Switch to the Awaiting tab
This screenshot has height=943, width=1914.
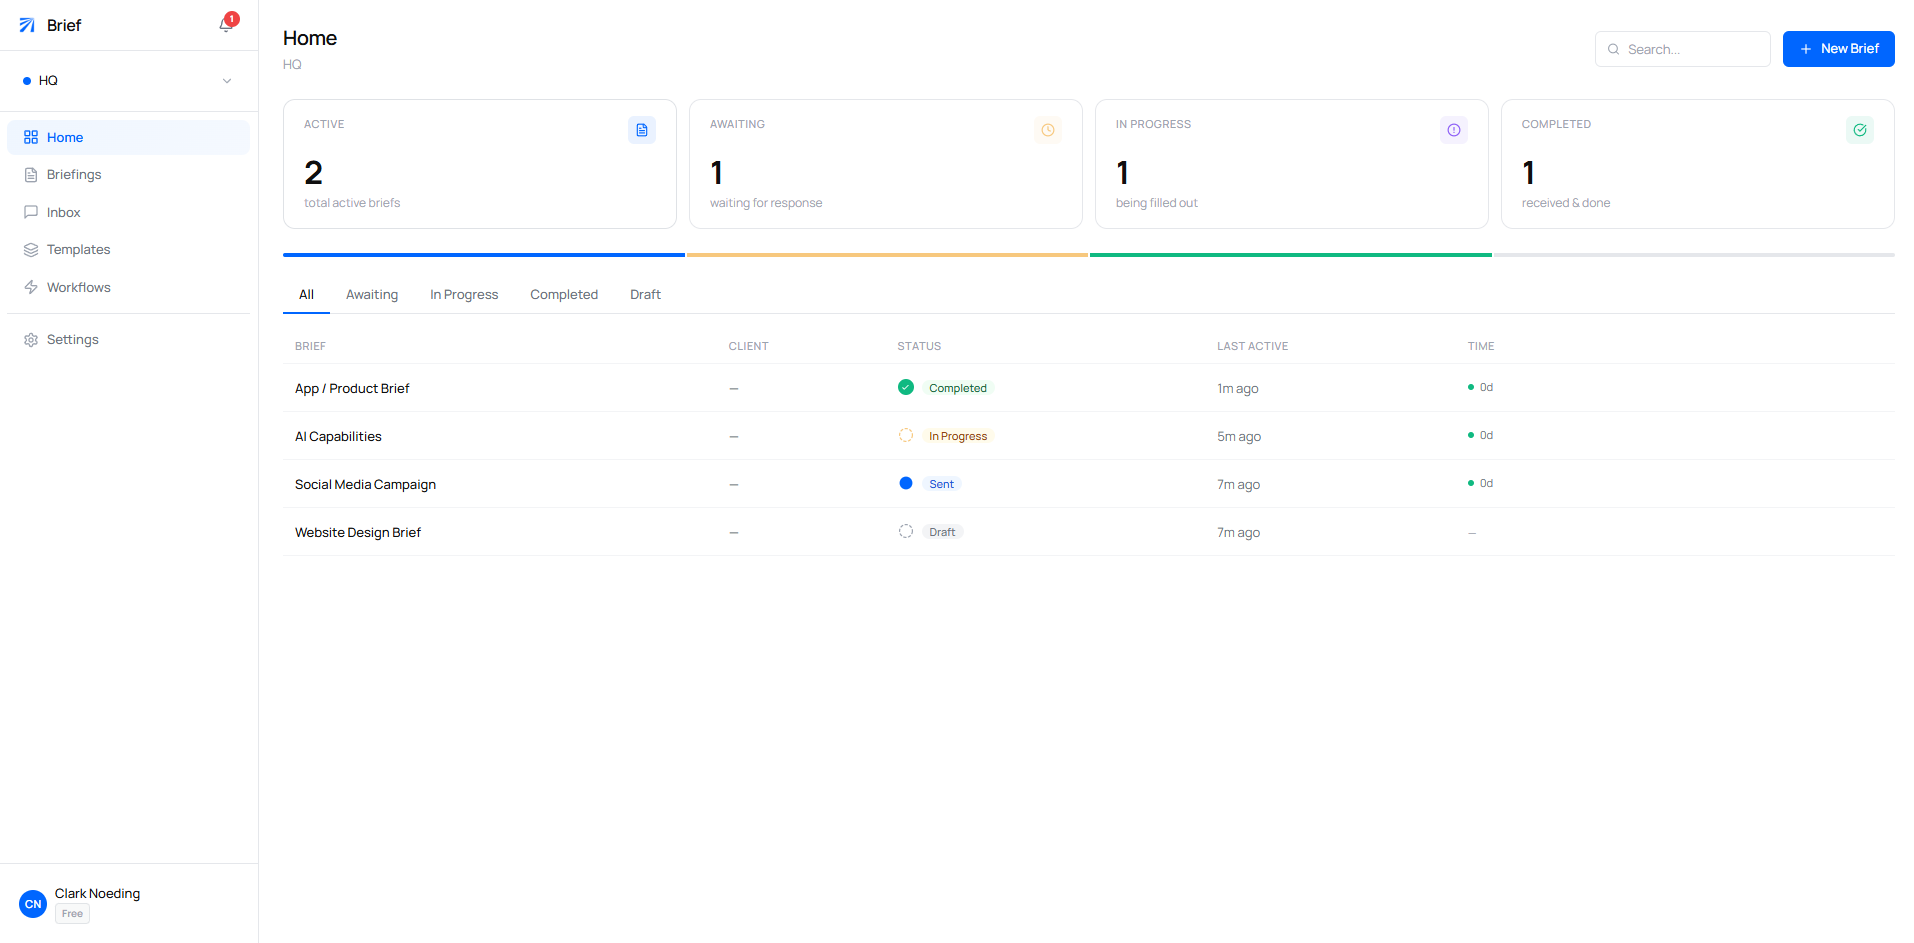coord(371,294)
